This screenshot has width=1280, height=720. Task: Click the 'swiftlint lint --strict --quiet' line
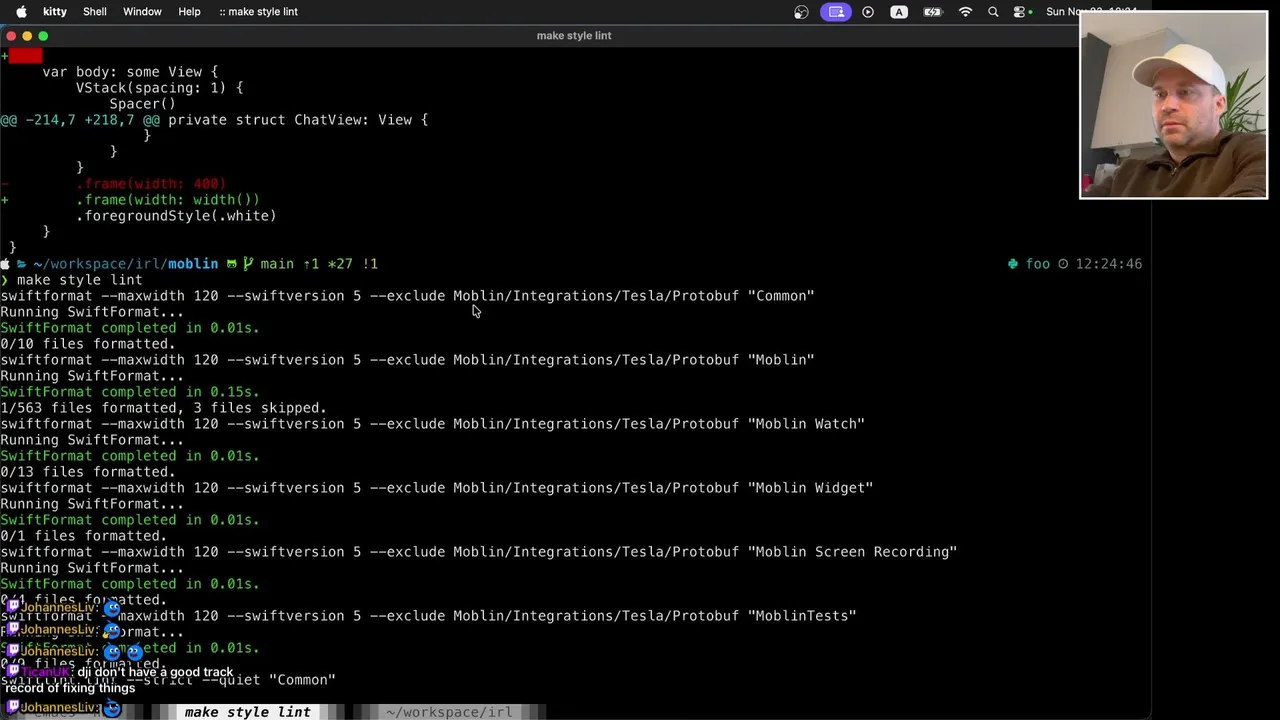click(x=168, y=680)
